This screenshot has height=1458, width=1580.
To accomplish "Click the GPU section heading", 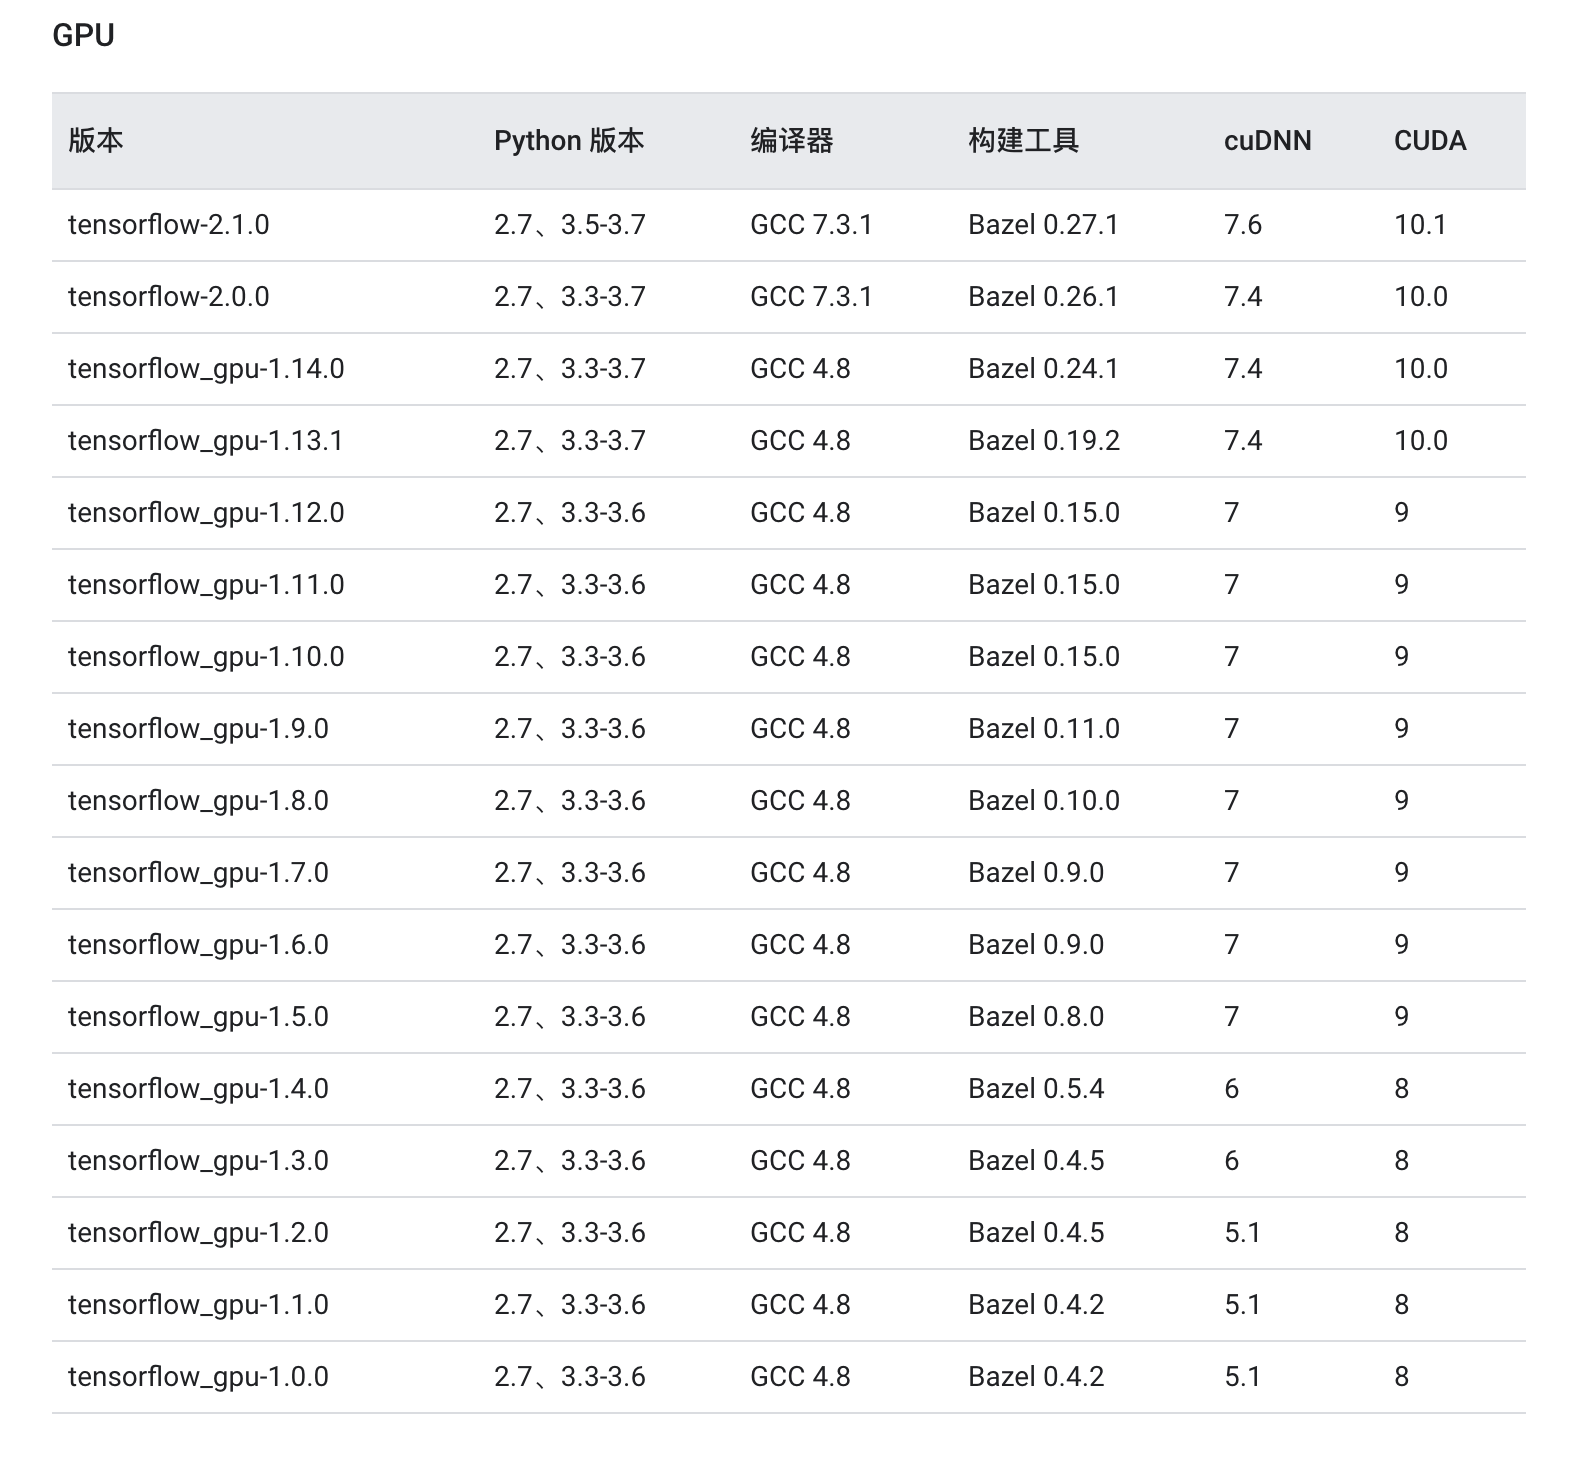I will (83, 35).
